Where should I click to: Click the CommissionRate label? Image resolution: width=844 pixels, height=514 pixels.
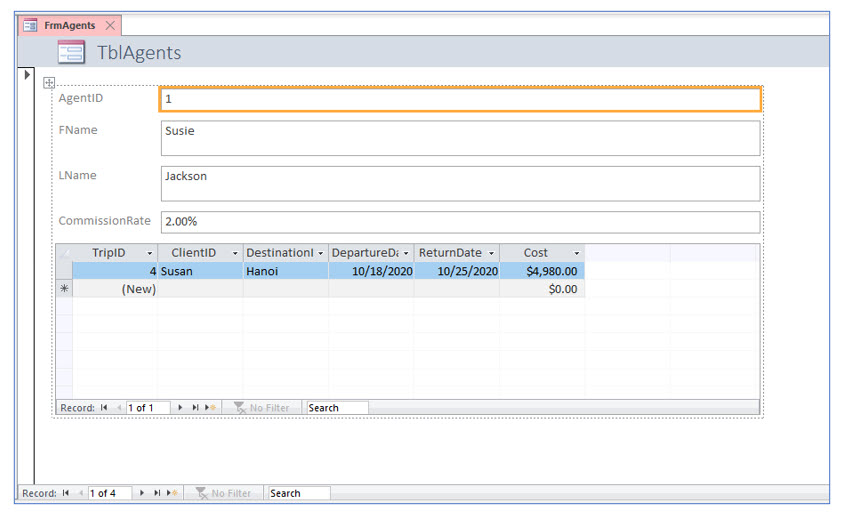(x=104, y=221)
